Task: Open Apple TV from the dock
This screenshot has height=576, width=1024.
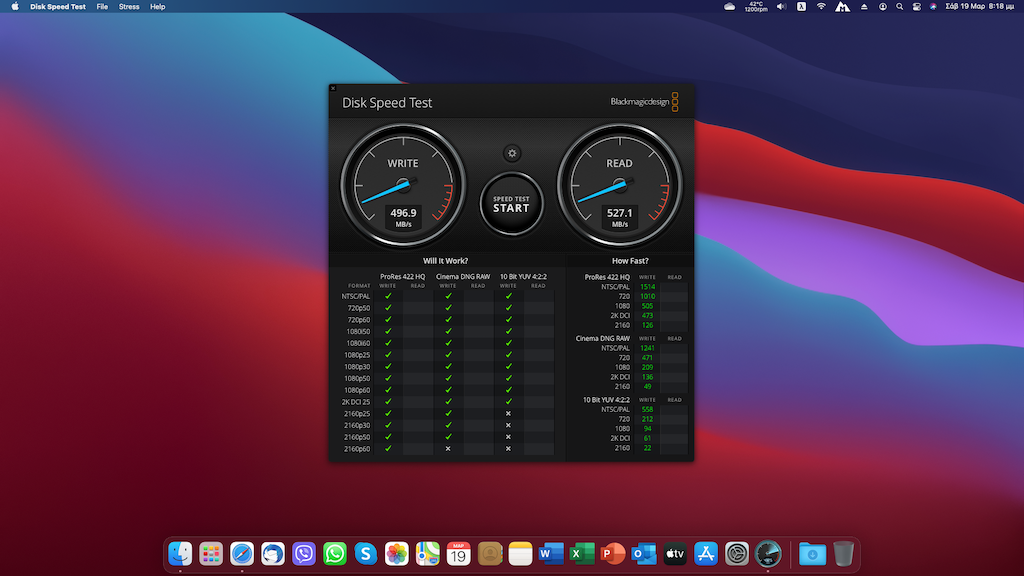Action: click(x=675, y=554)
